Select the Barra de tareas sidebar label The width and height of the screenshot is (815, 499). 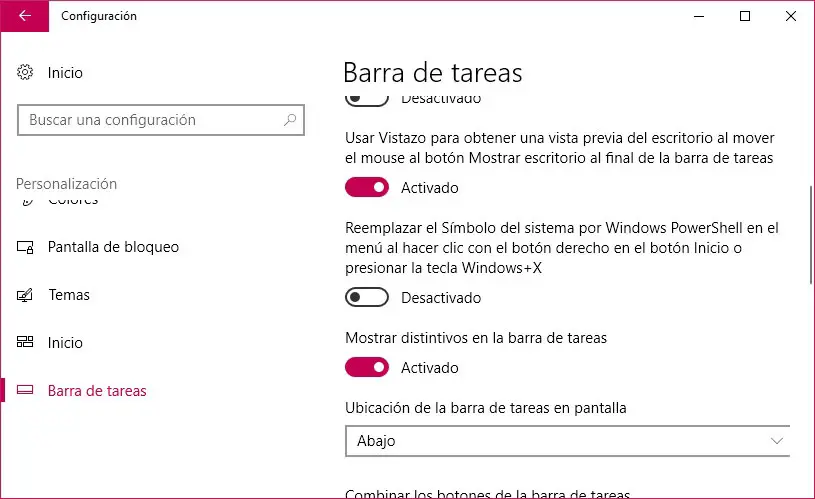(x=97, y=391)
